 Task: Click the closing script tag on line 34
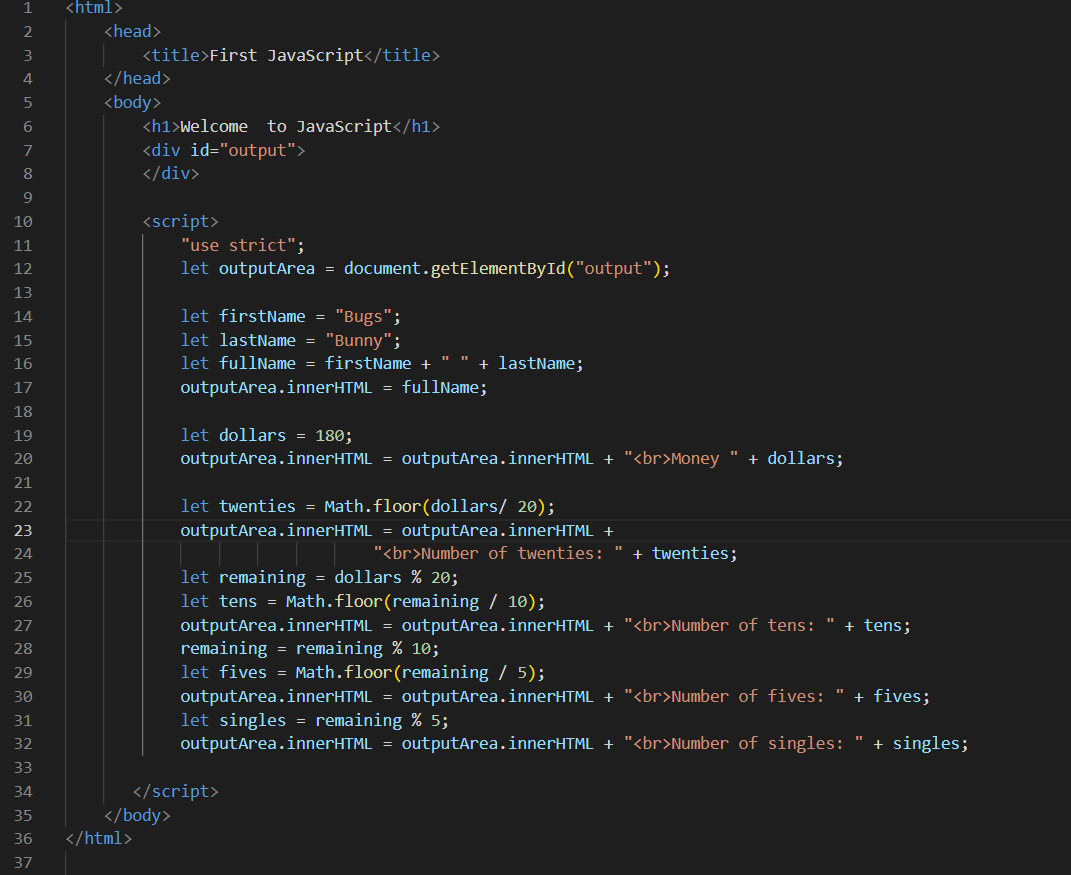[176, 791]
